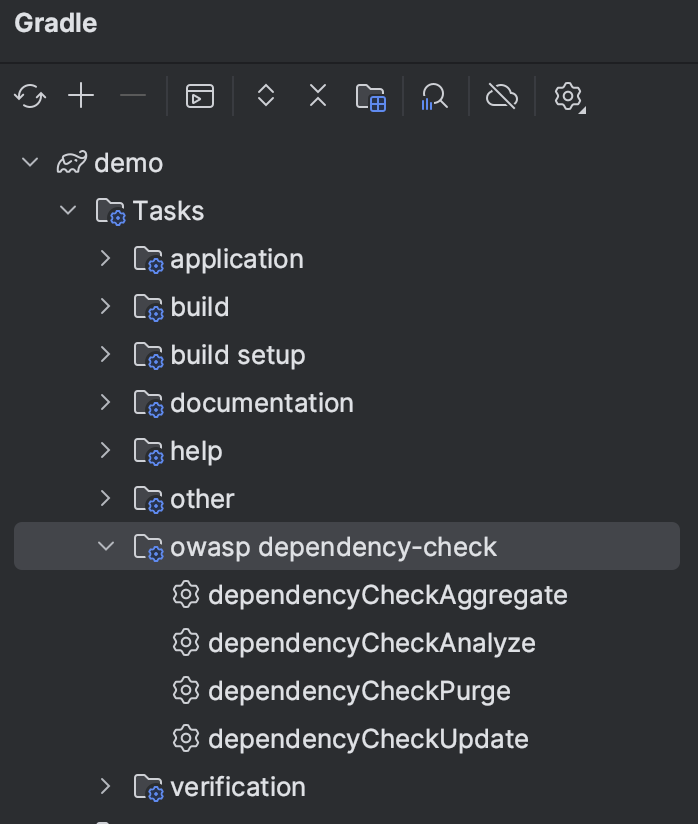The image size is (698, 824).
Task: Expand the help task group
Action: pos(106,450)
